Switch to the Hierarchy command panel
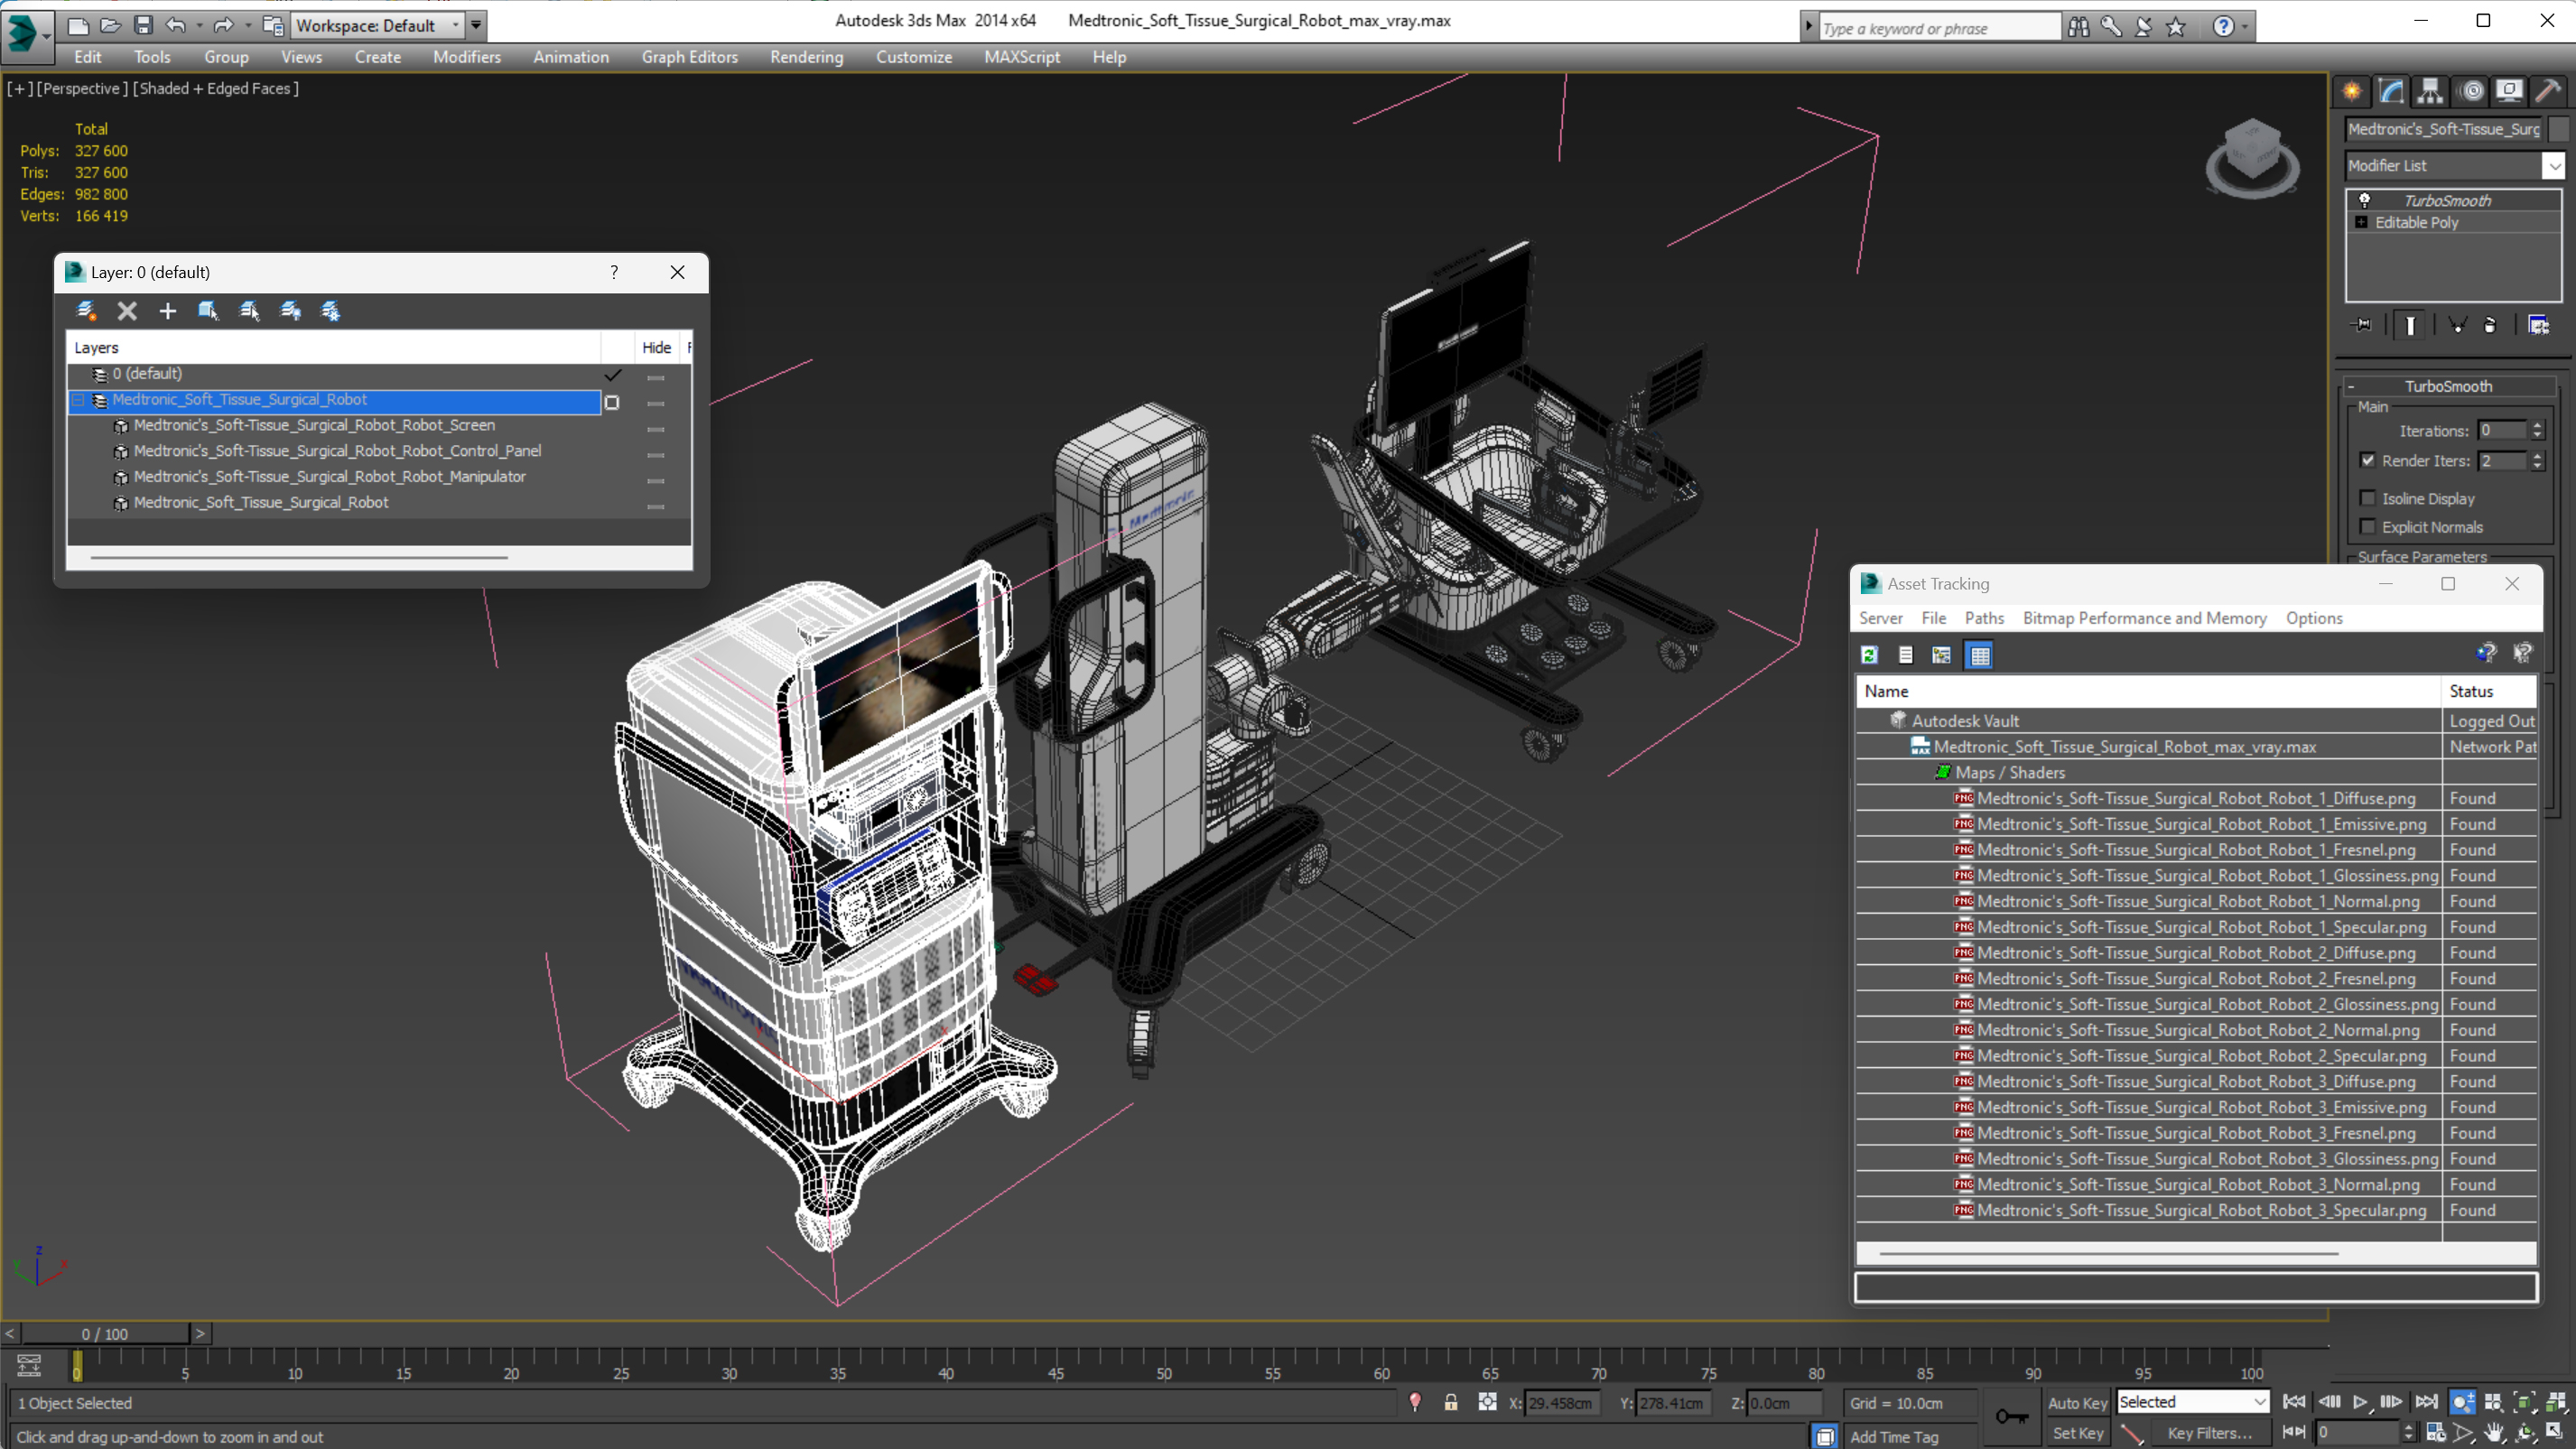Image resolution: width=2576 pixels, height=1449 pixels. (2430, 91)
